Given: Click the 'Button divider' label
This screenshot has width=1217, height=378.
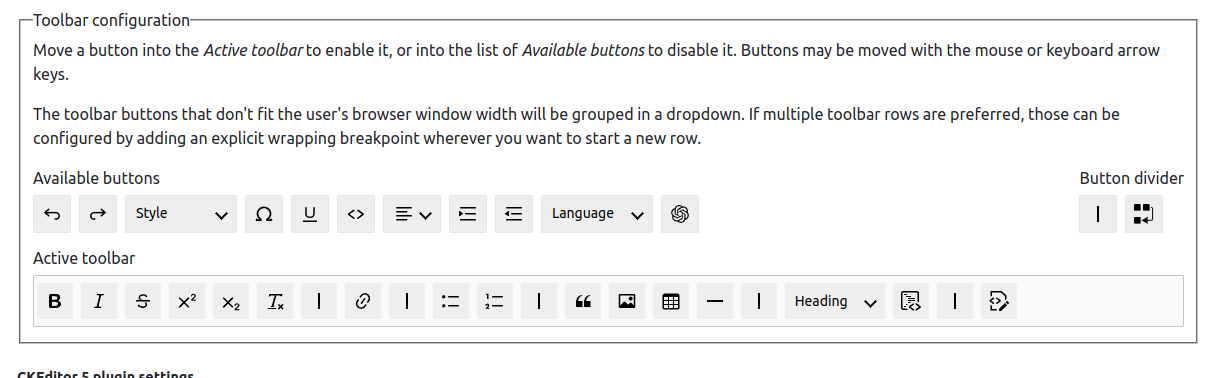Looking at the screenshot, I should point(1131,178).
